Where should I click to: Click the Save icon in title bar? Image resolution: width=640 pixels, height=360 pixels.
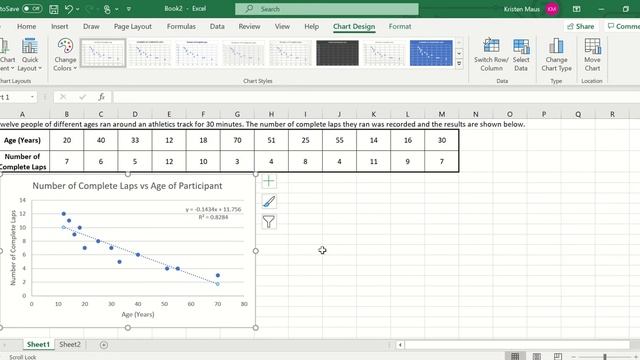(x=53, y=9)
